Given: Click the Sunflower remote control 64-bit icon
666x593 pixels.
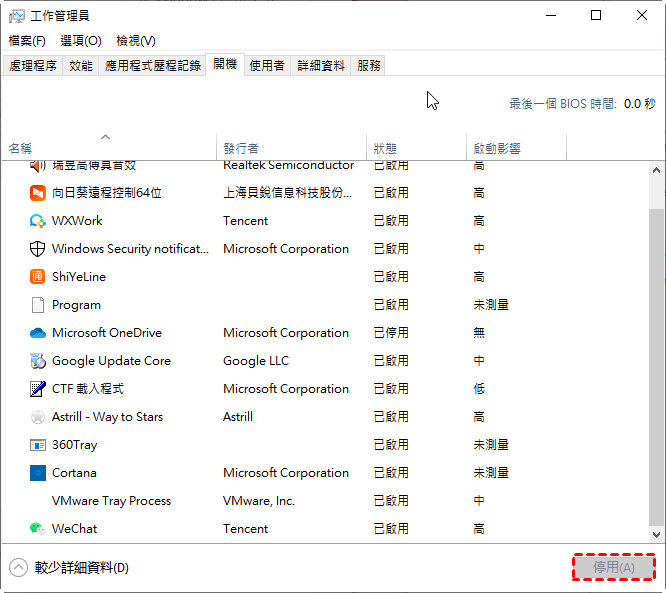Looking at the screenshot, I should 37,193.
